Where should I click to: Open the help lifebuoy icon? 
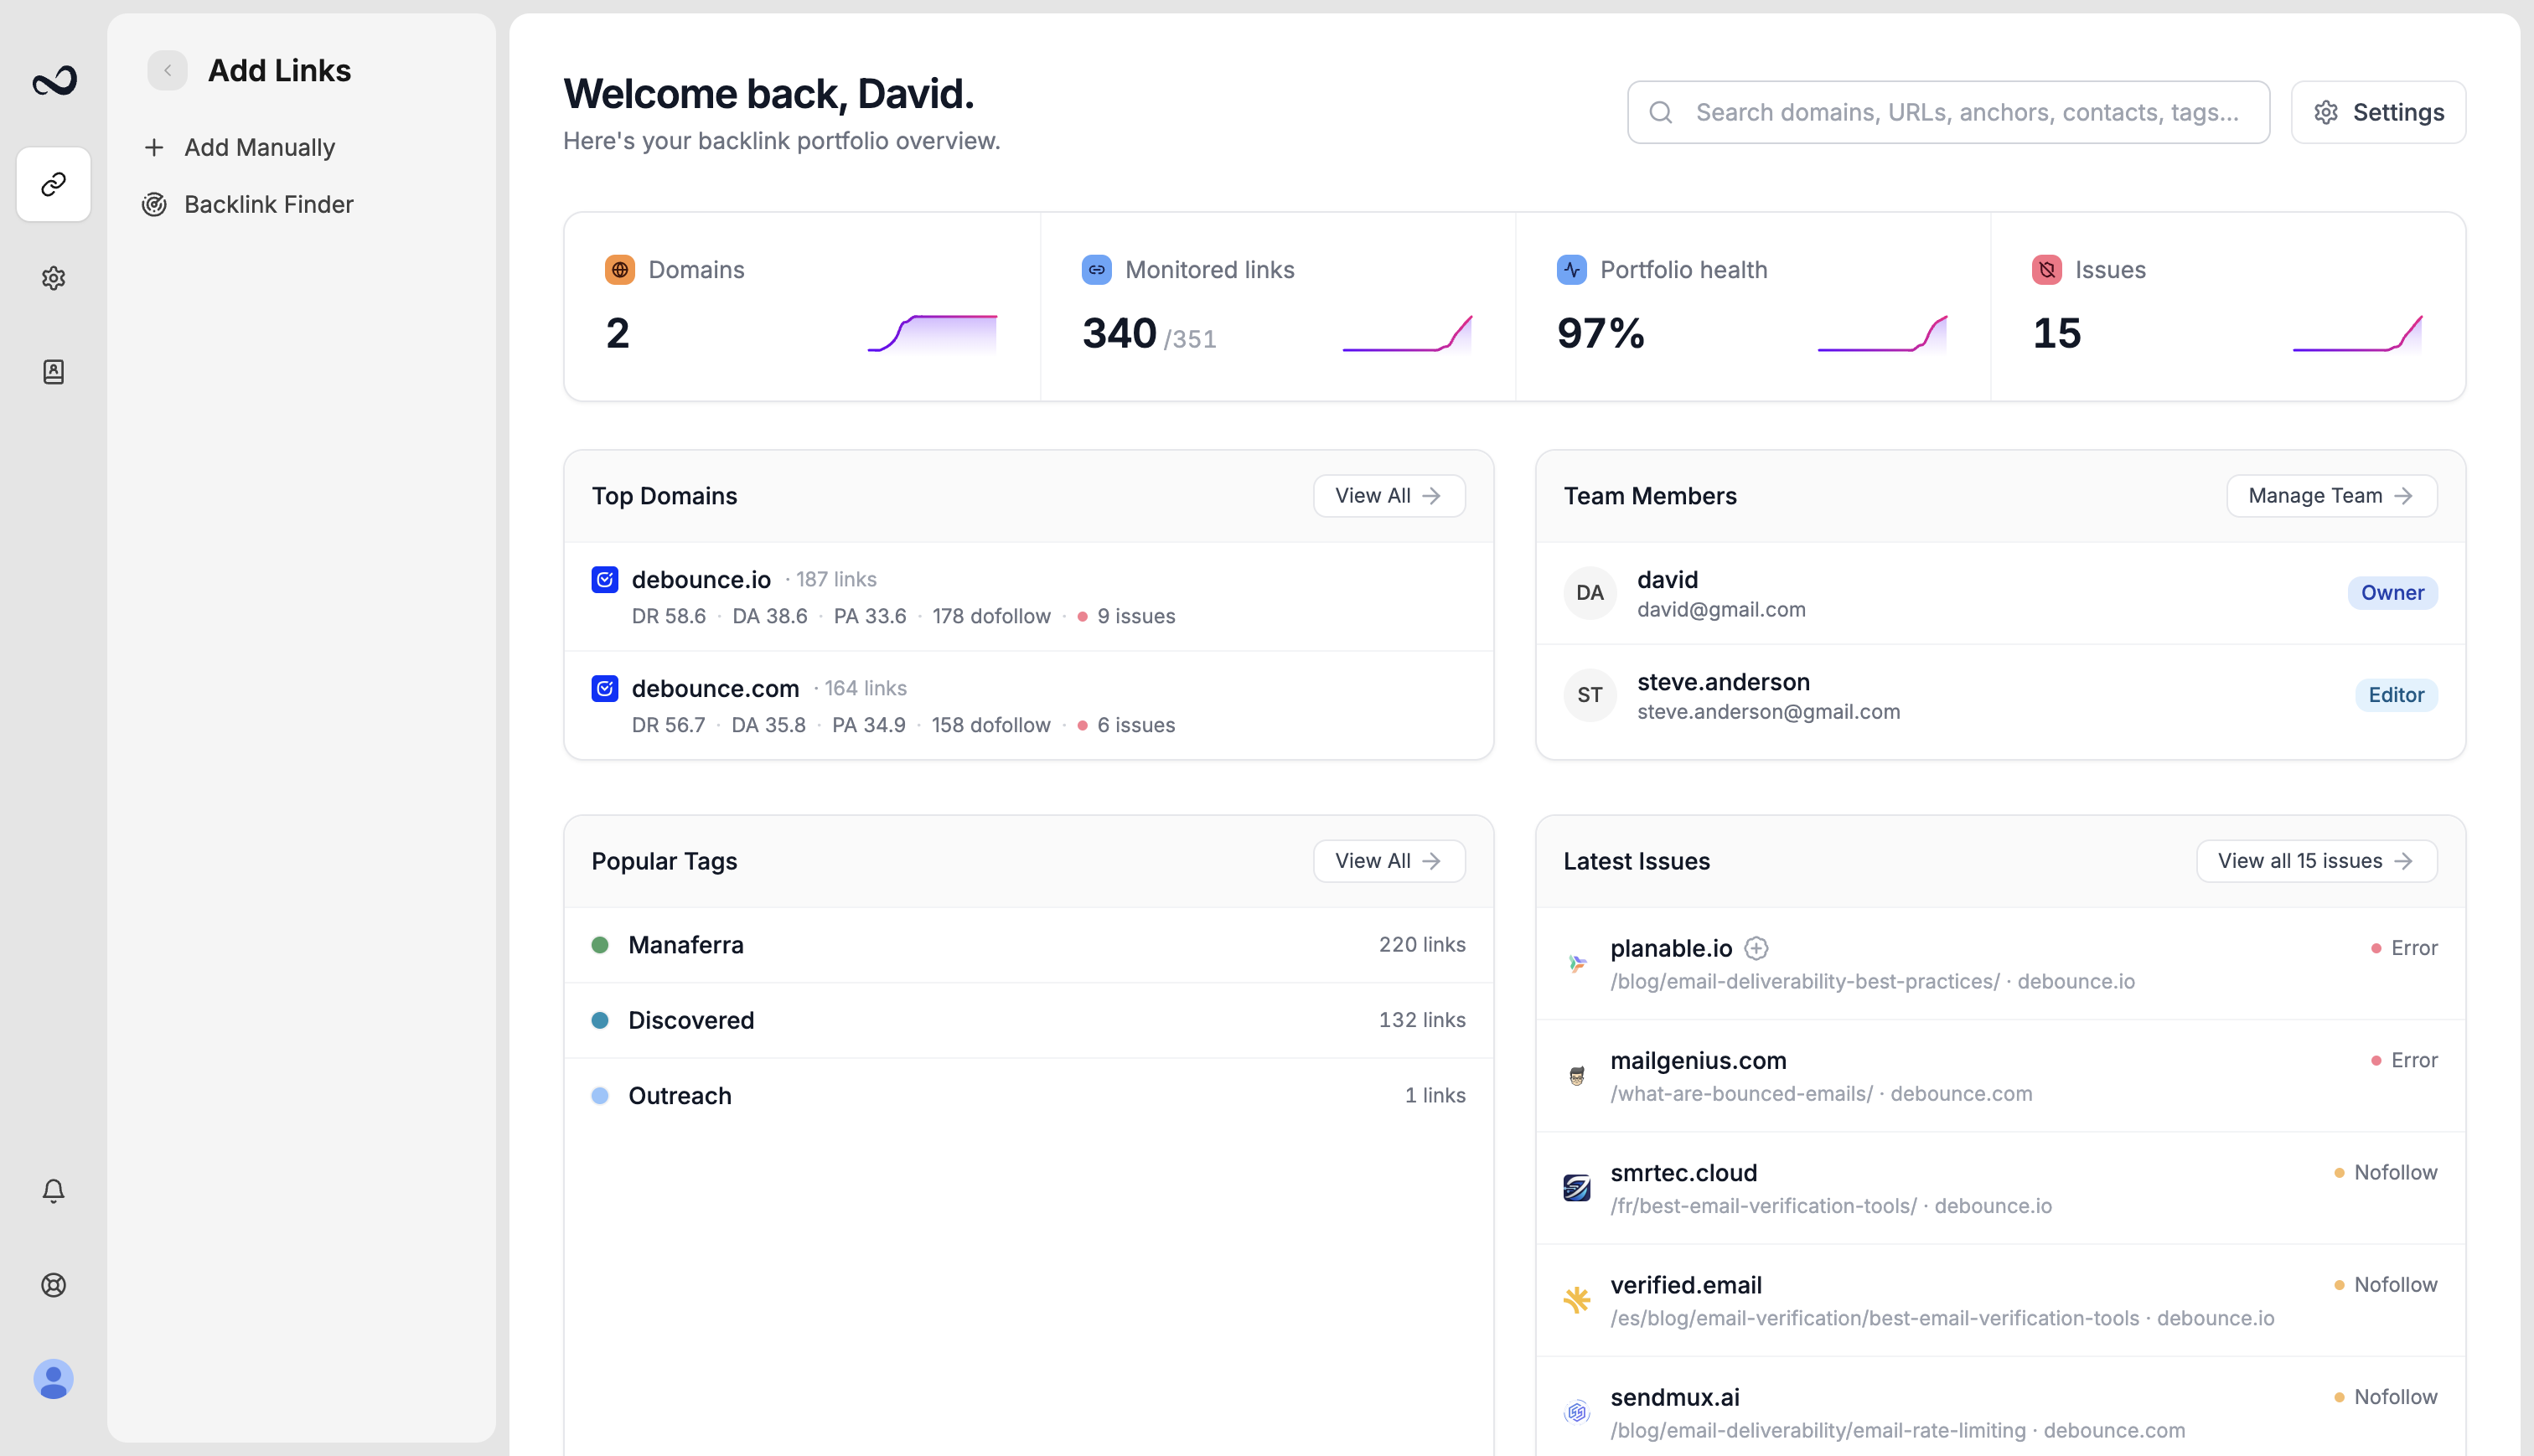pos(54,1285)
